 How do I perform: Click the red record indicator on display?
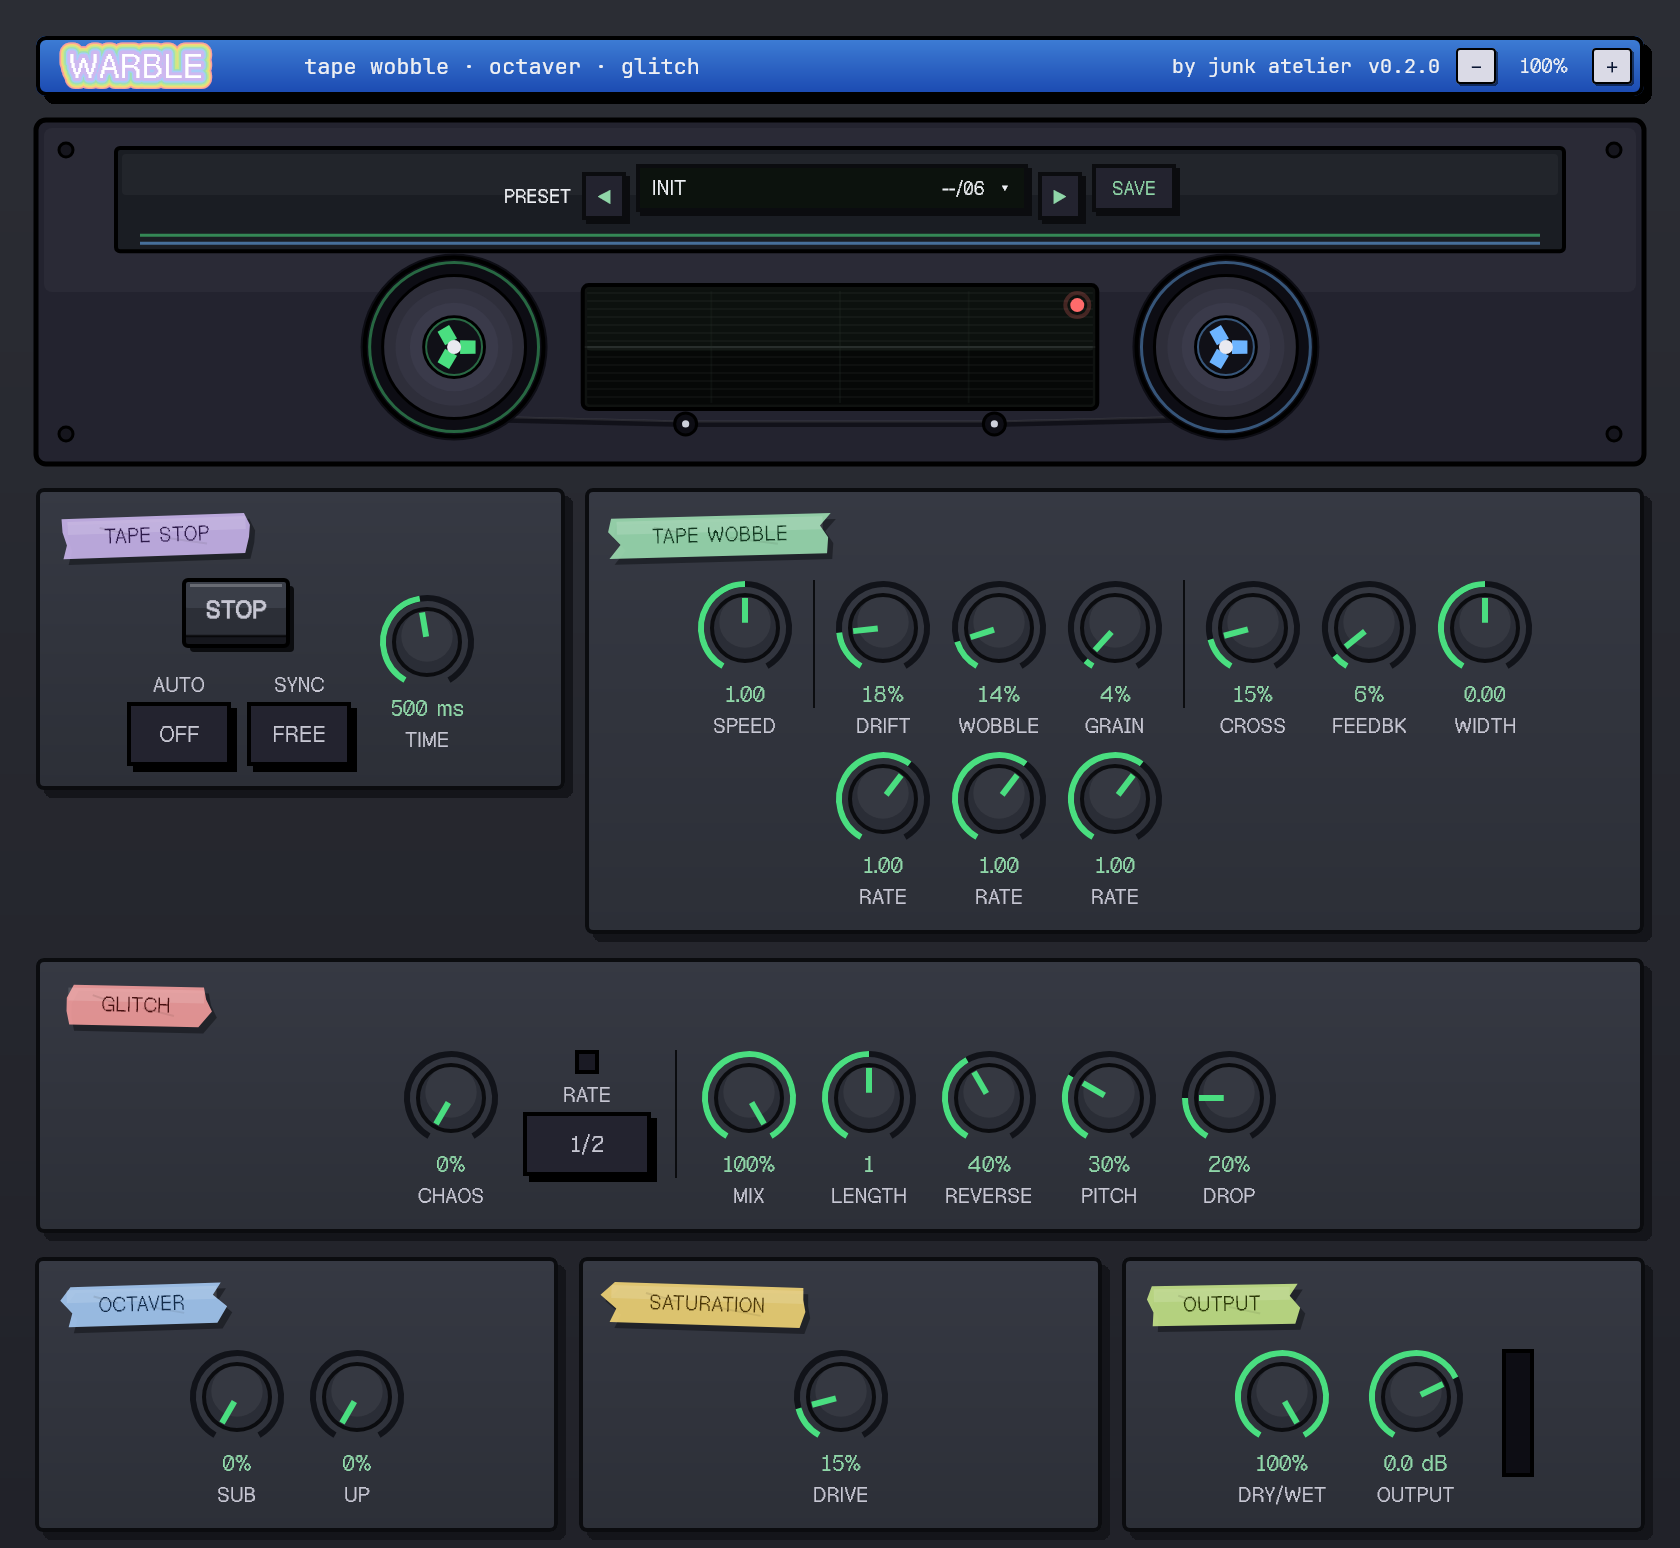[1077, 305]
